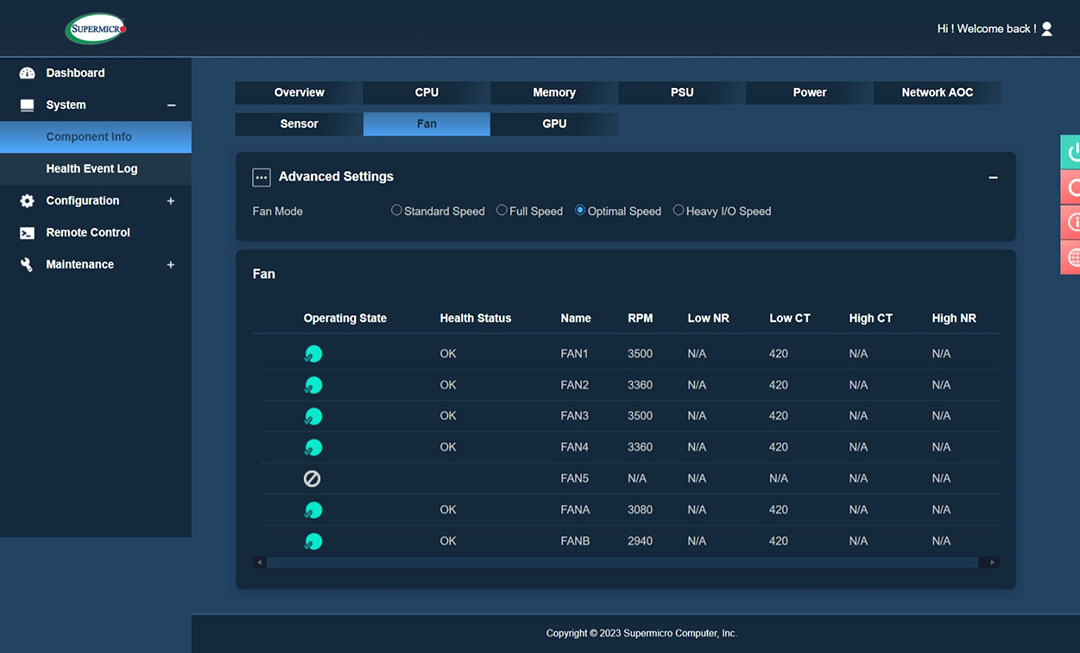Viewport: 1080px width, 653px height.
Task: Open Health Event Log
Action: [96, 169]
